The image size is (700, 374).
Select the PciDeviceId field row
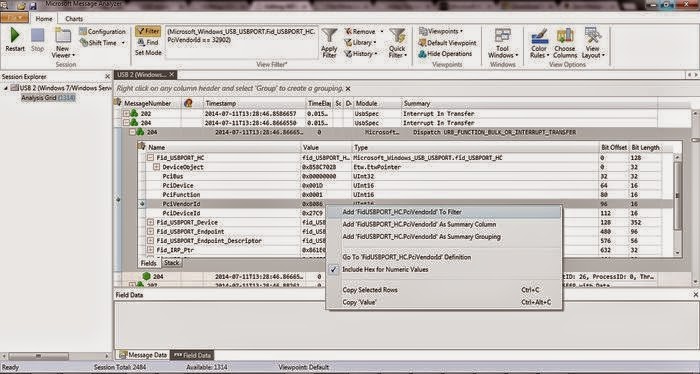pyautogui.click(x=406, y=213)
